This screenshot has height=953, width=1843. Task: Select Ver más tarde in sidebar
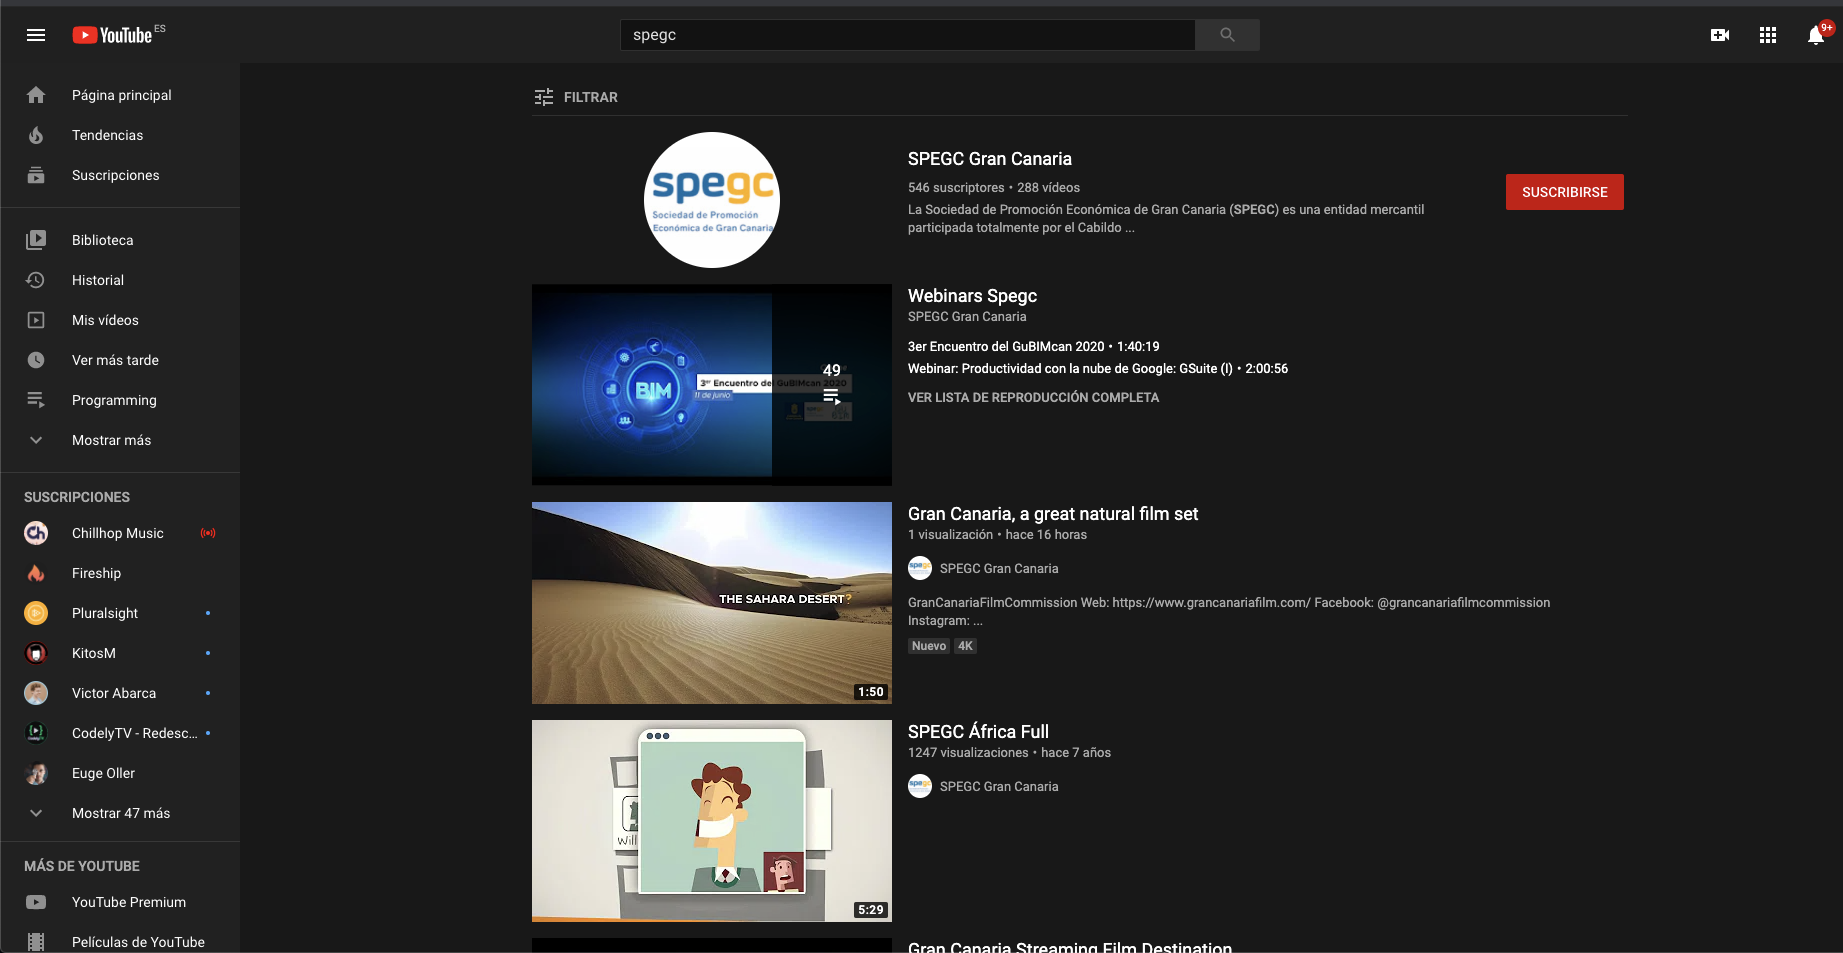click(115, 360)
